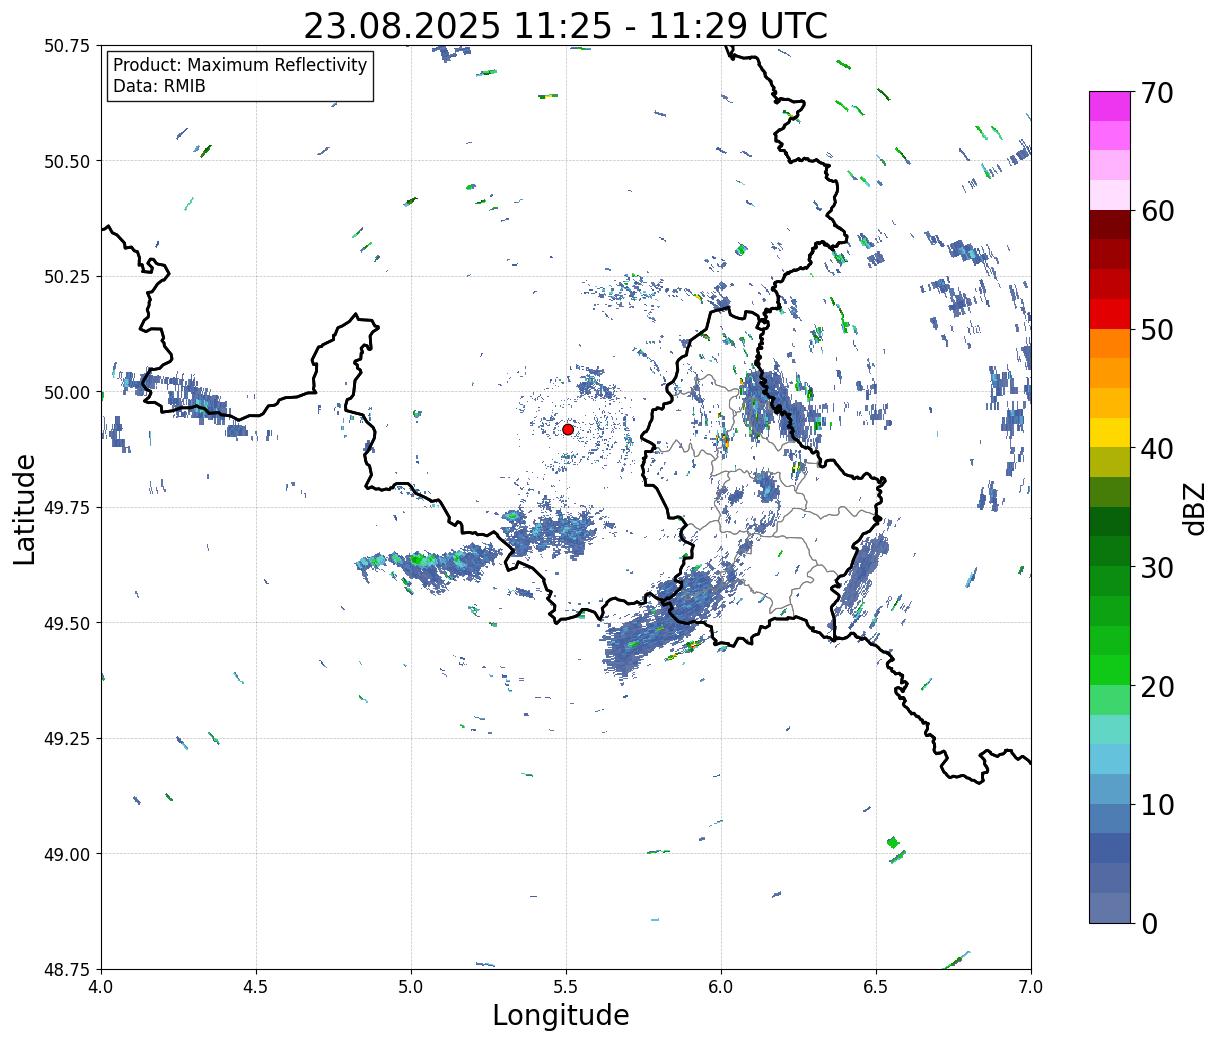The width and height of the screenshot is (1219, 1040).
Task: Click the latitude tick label 49.25
Action: click(x=66, y=739)
